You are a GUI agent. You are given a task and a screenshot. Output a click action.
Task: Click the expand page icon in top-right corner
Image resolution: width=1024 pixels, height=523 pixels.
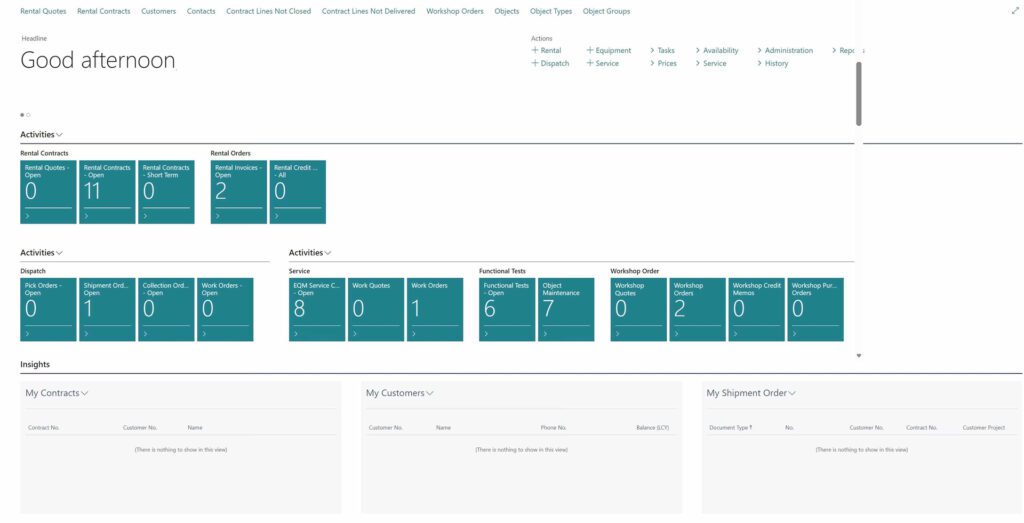1015,11
